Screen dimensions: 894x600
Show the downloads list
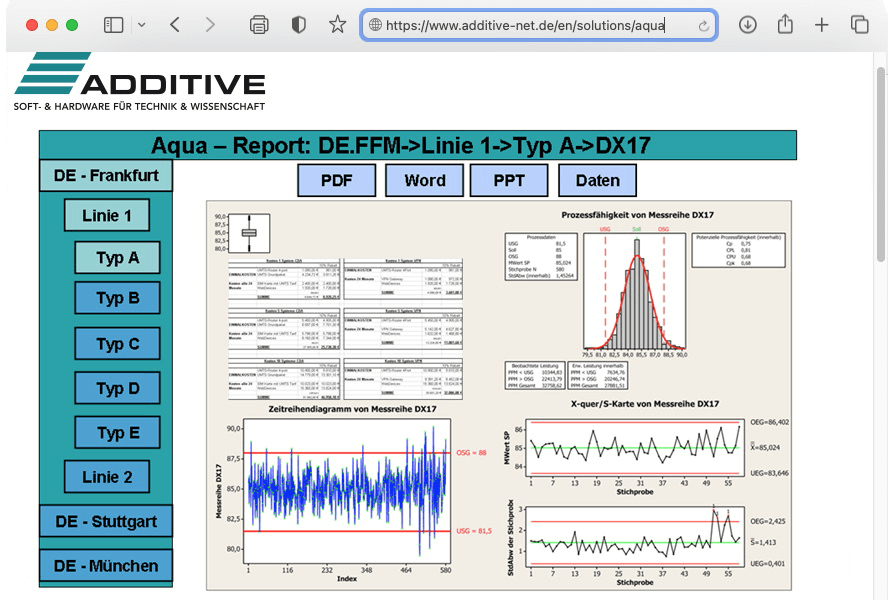click(747, 25)
